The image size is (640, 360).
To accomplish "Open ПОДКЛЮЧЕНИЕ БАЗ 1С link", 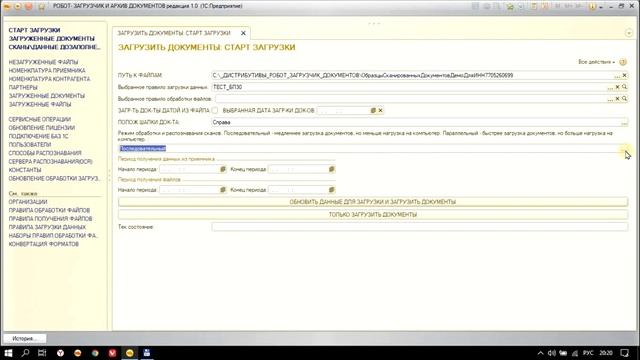I will tap(38, 136).
